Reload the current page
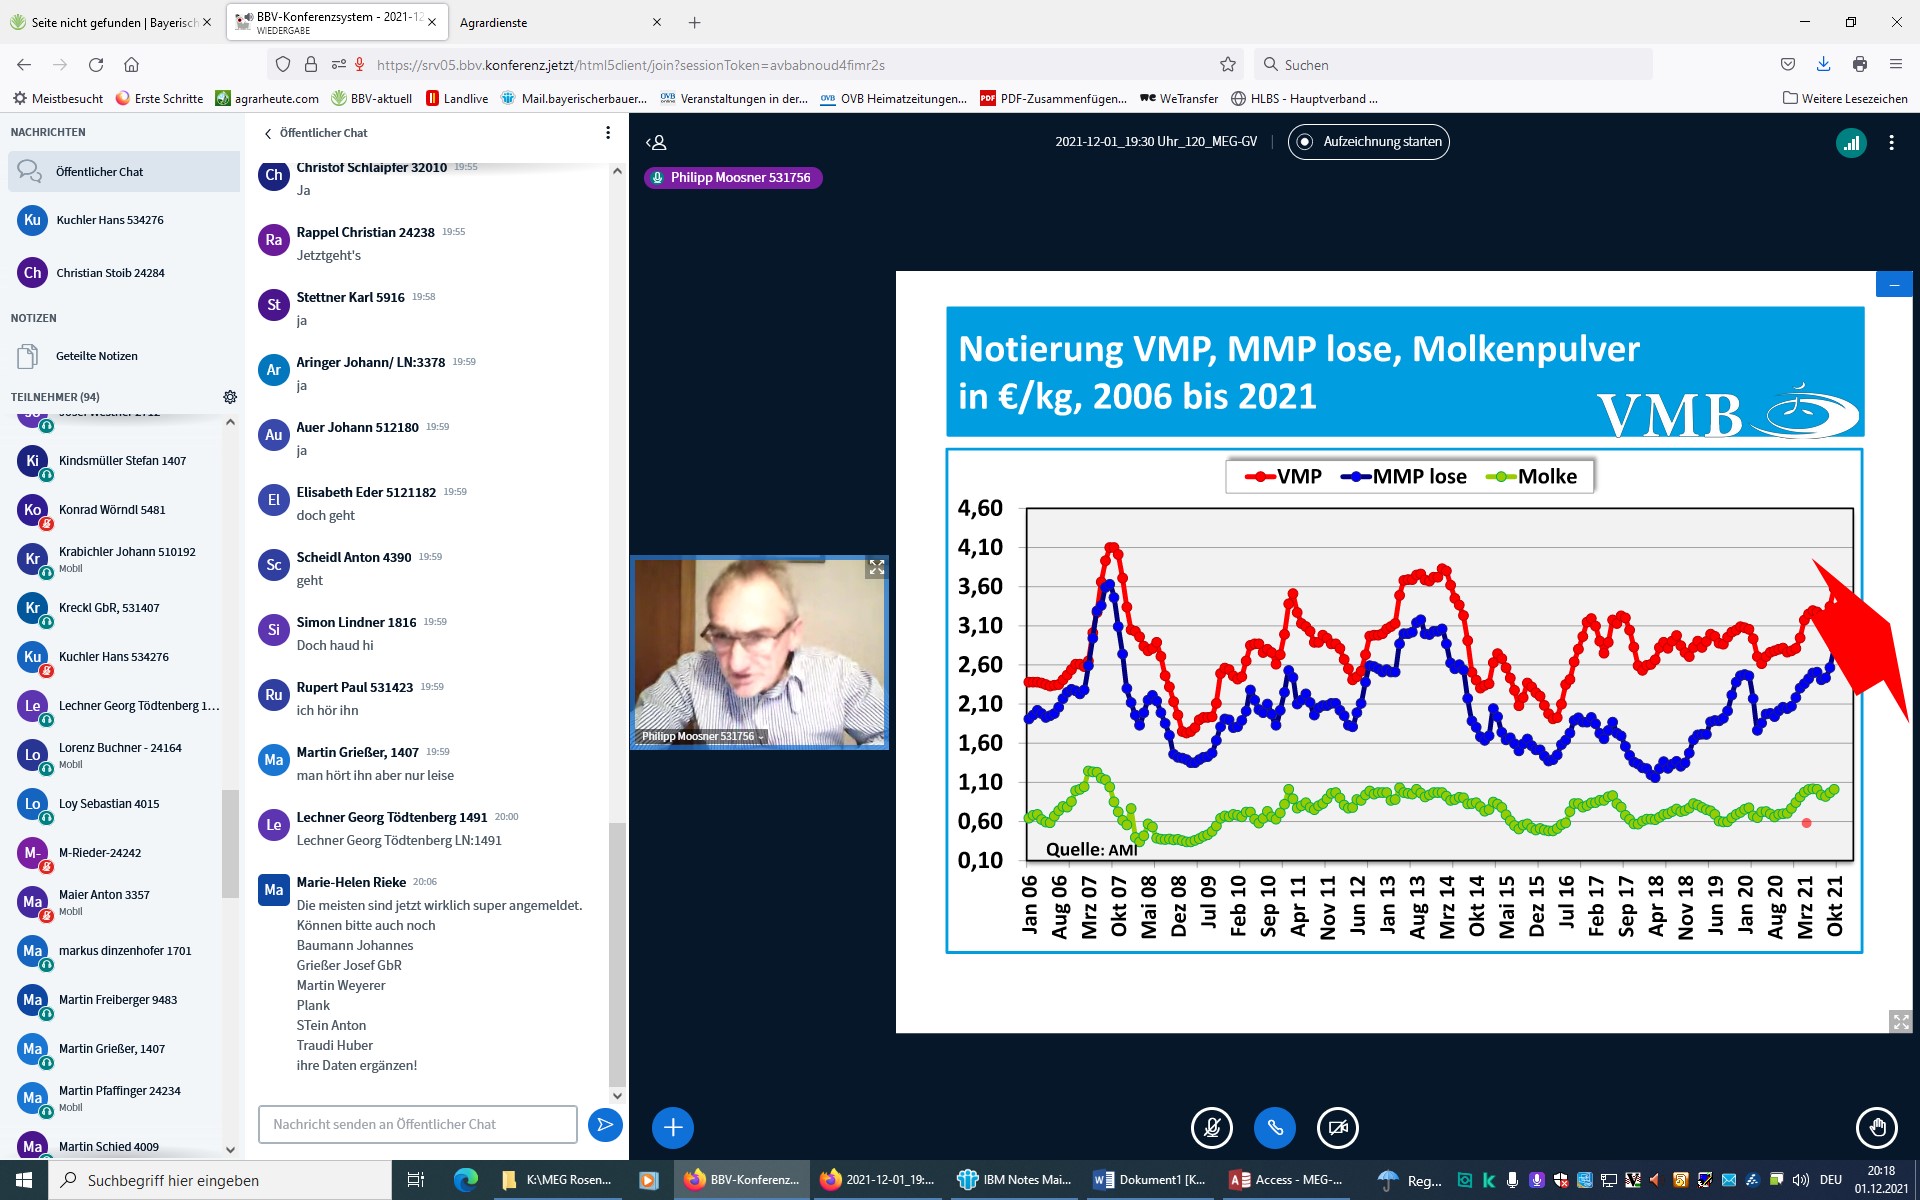 click(x=96, y=65)
